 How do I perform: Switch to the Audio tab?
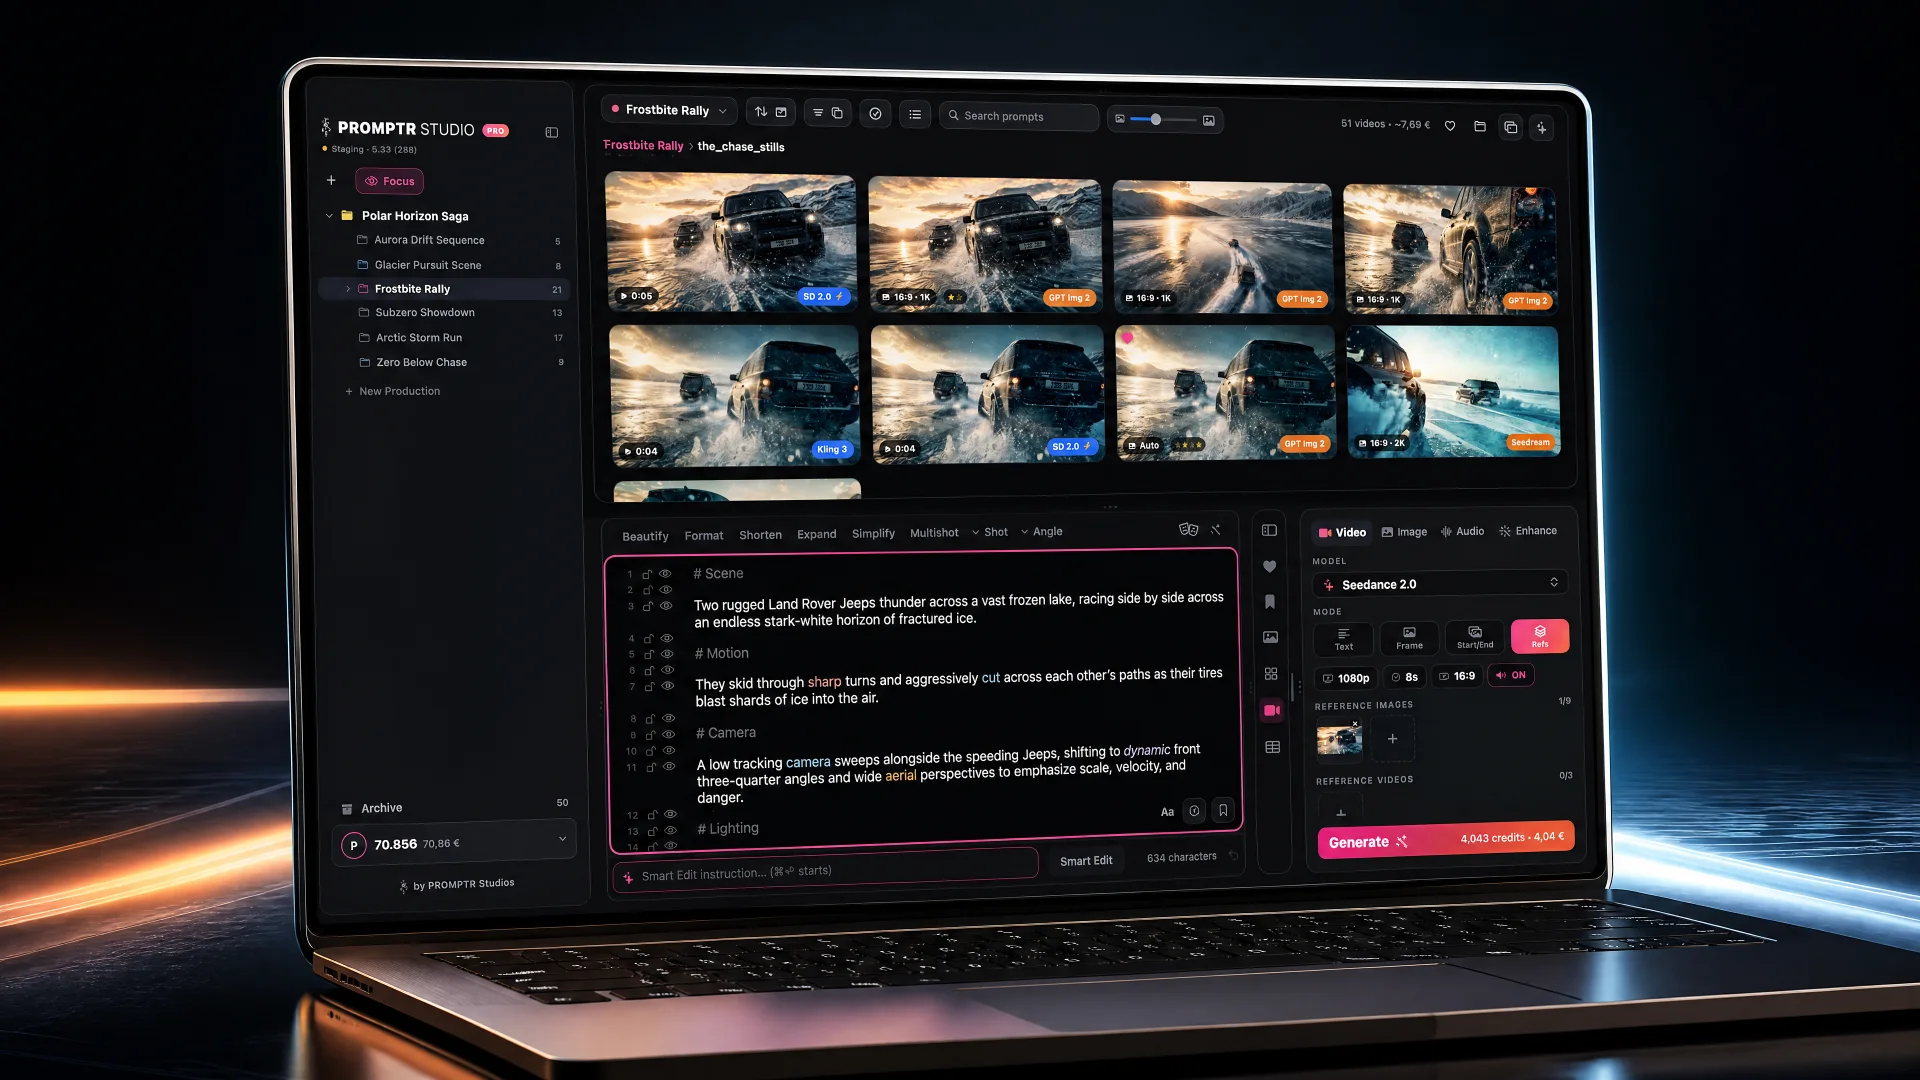point(1462,531)
